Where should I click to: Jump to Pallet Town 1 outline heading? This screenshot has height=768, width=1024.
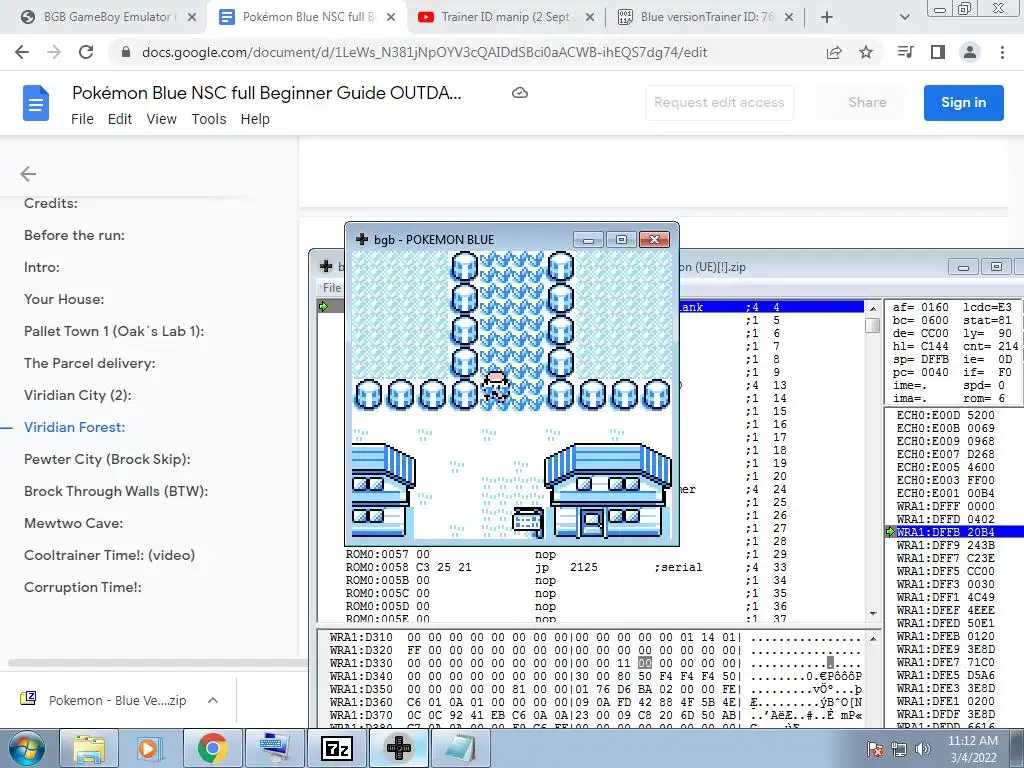[x=114, y=331]
